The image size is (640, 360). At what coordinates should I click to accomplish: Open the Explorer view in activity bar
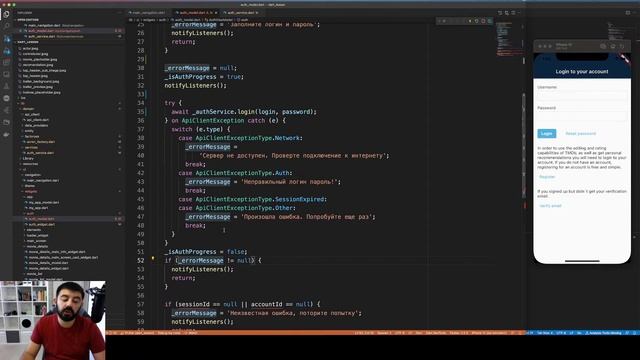coord(7,14)
